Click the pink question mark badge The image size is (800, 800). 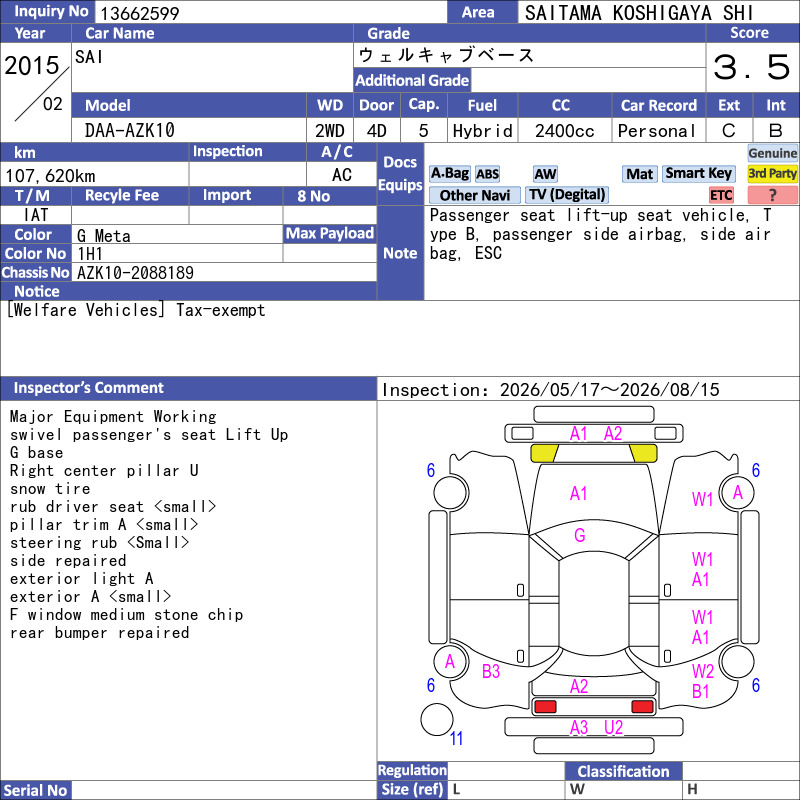[x=772, y=195]
